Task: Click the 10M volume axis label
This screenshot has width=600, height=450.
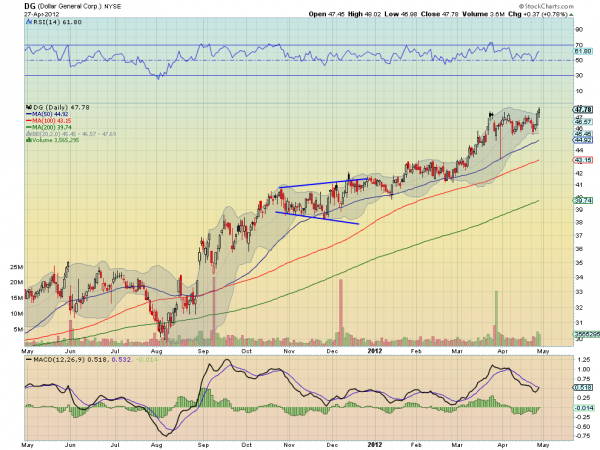Action: click(16, 314)
